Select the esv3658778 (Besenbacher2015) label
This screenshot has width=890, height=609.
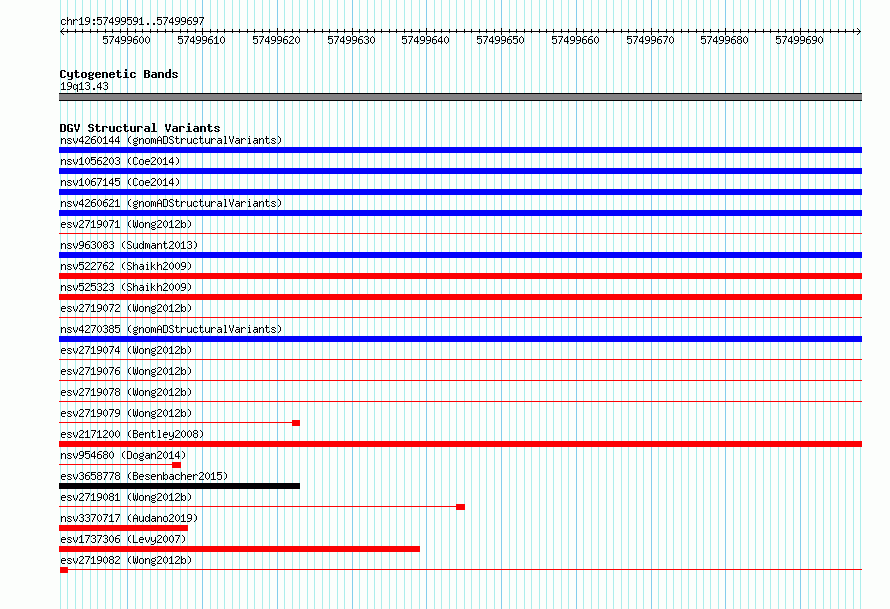144,476
